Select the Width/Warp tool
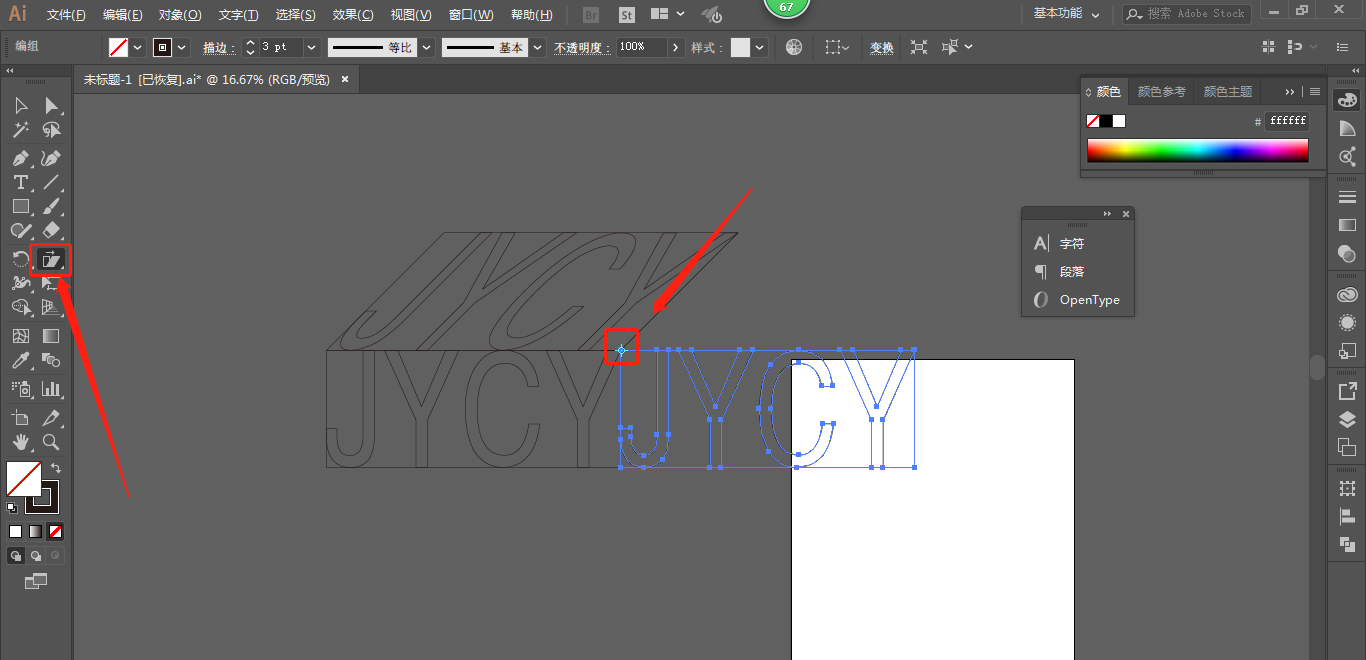 tap(21, 284)
